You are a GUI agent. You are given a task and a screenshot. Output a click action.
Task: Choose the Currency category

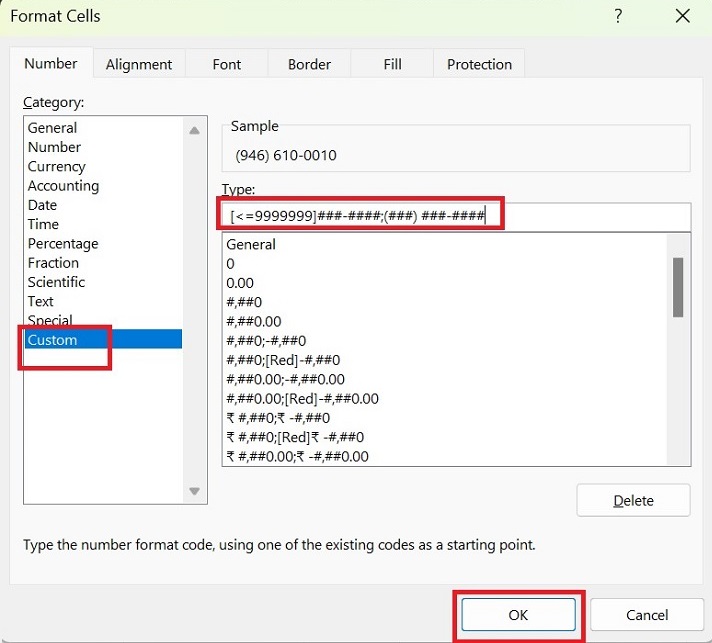(x=57, y=167)
